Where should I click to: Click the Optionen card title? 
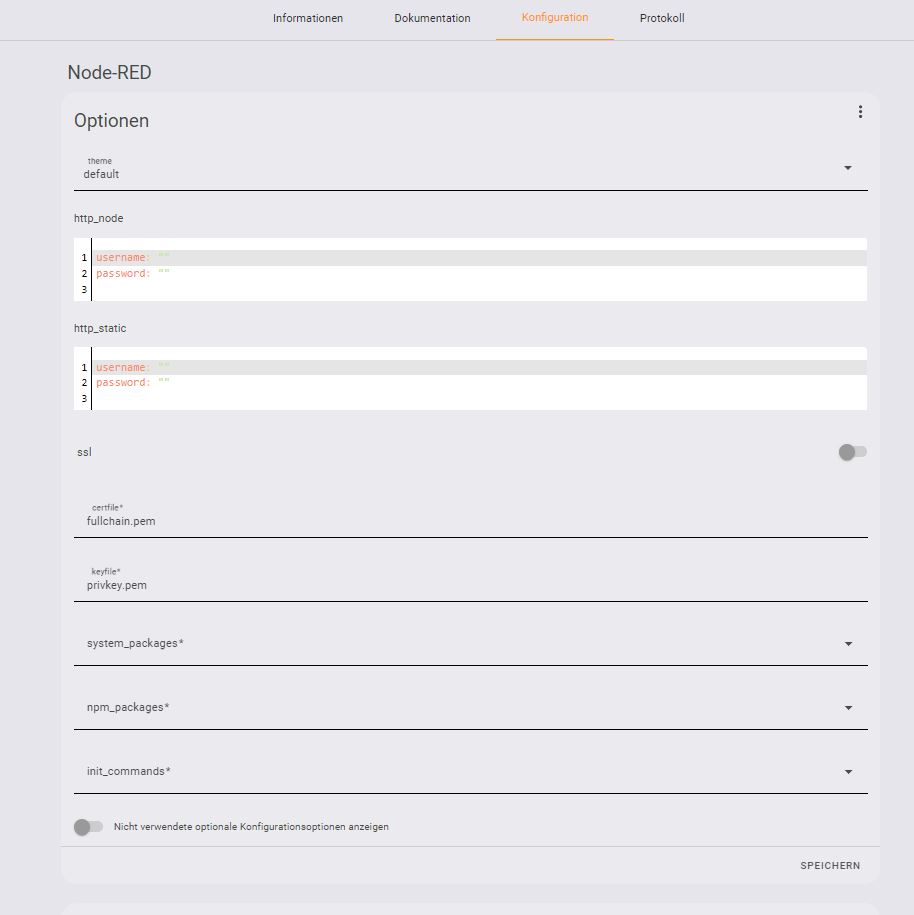pos(111,120)
